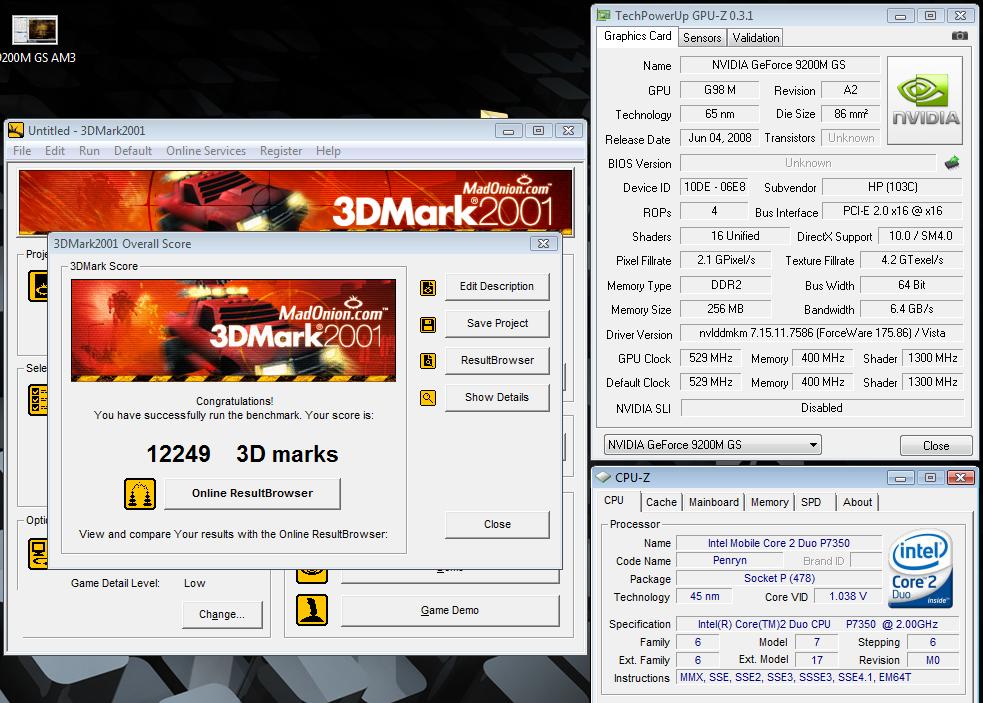Click the Bandwidth value 6.4 GB/s
This screenshot has height=703, width=983.
point(912,309)
